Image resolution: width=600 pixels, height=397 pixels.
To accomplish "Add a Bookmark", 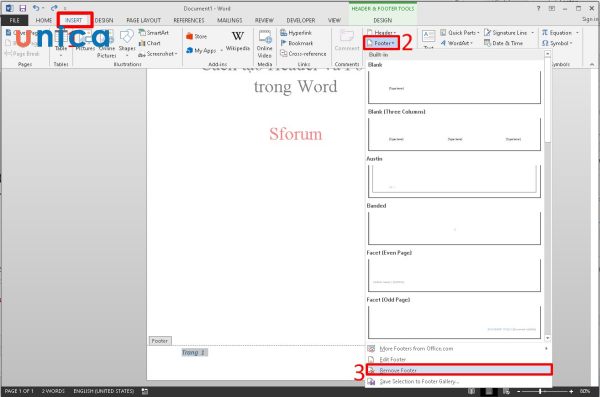I will tap(297, 43).
